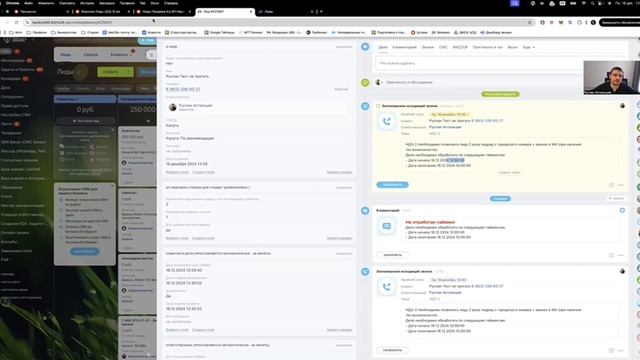Click the green clock timeline icon beside the invite row
The height and width of the screenshot is (360, 640).
(365, 82)
